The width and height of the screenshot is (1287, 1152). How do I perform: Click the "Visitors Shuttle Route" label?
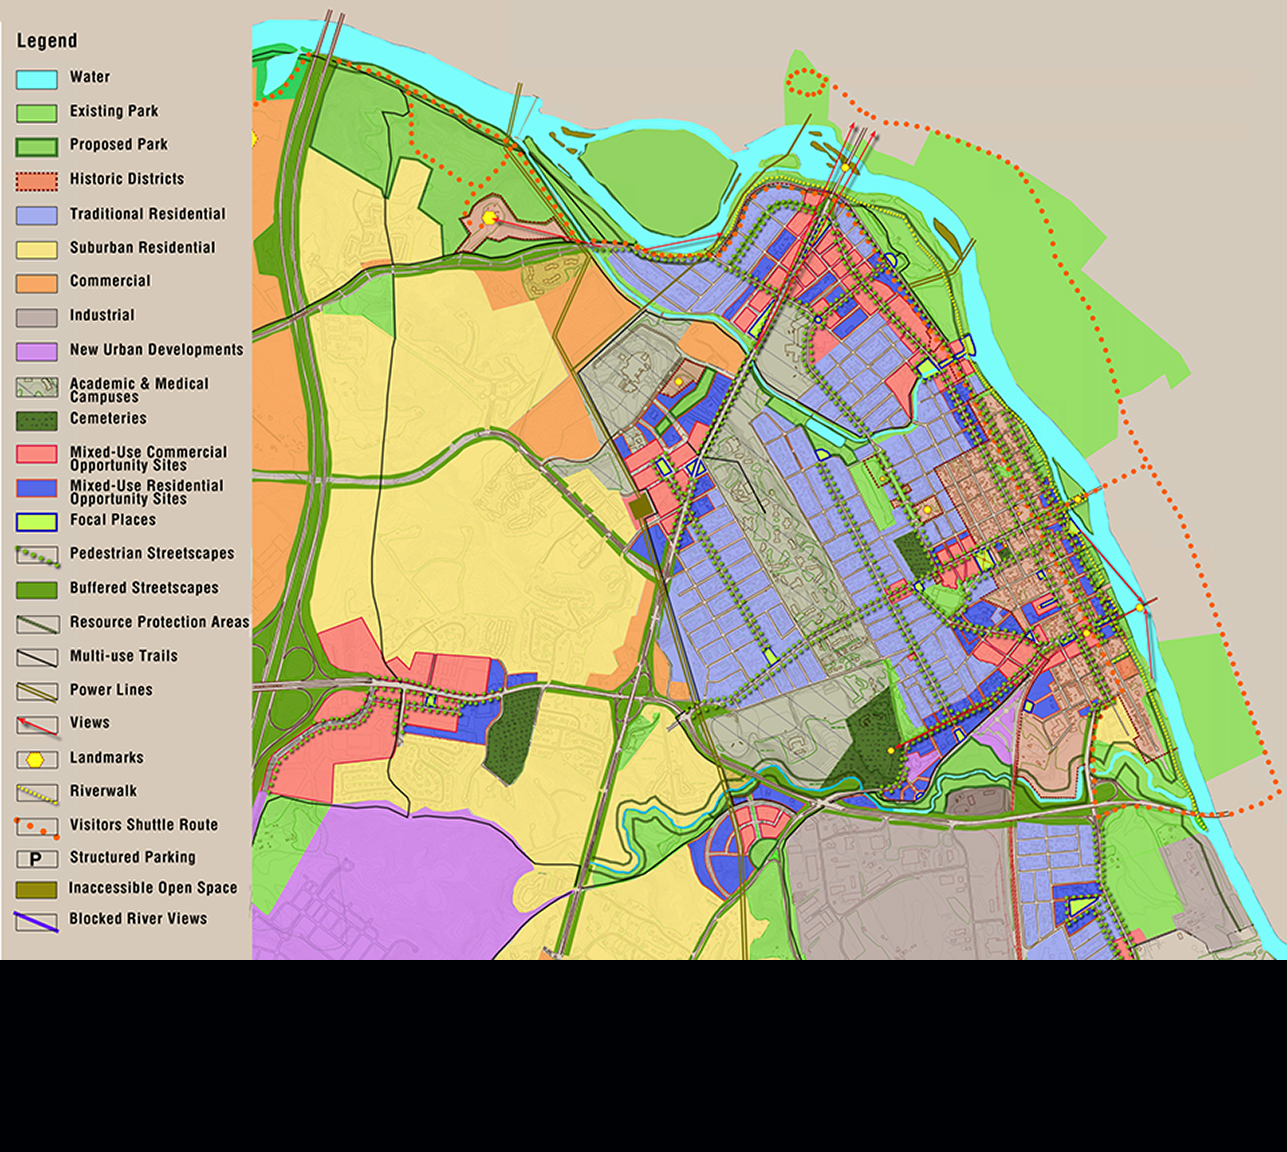click(144, 825)
